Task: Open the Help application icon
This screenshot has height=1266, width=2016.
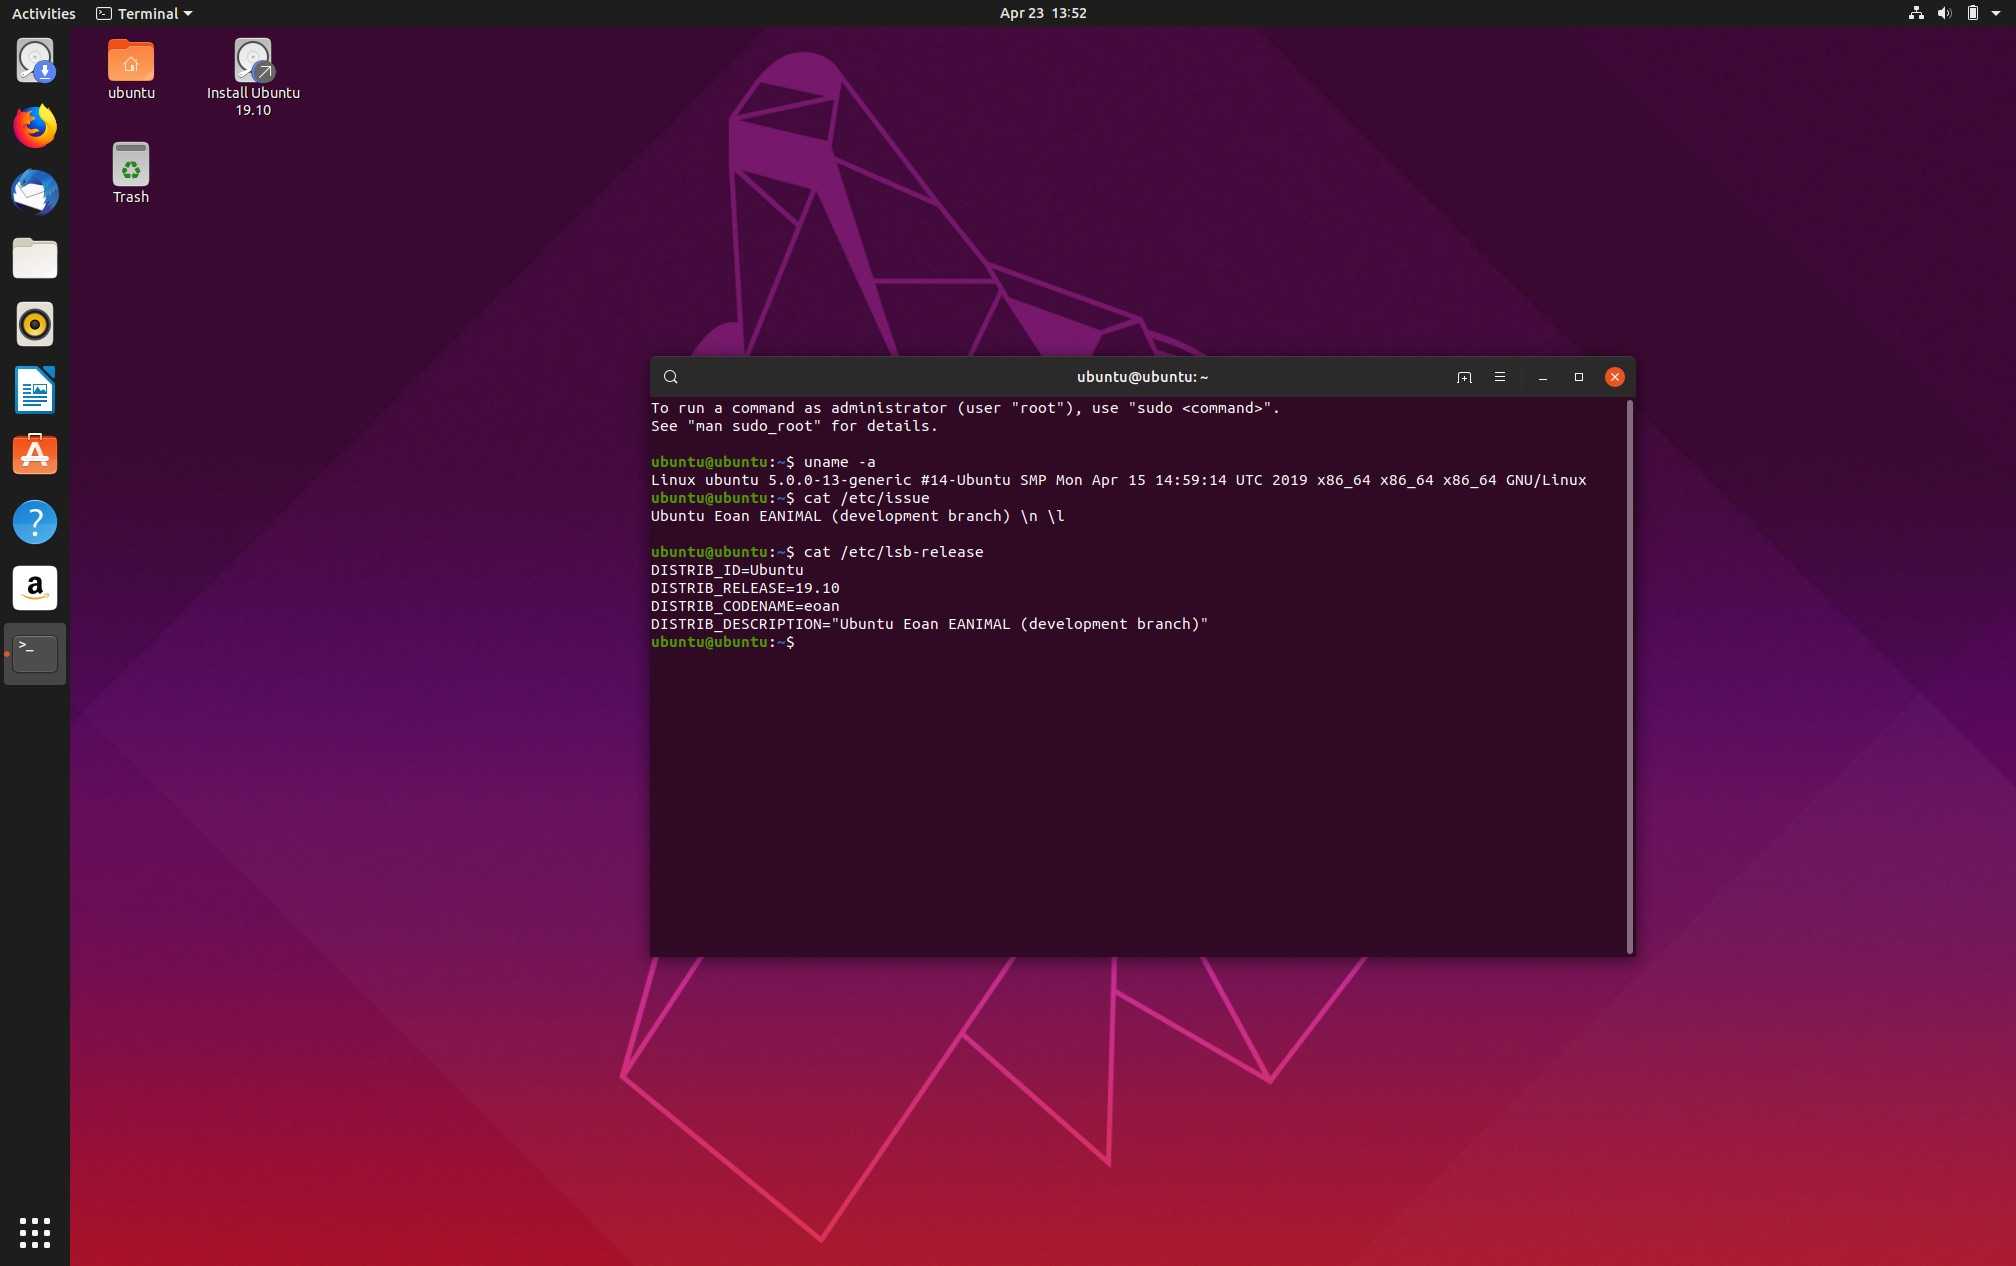Action: click(35, 522)
